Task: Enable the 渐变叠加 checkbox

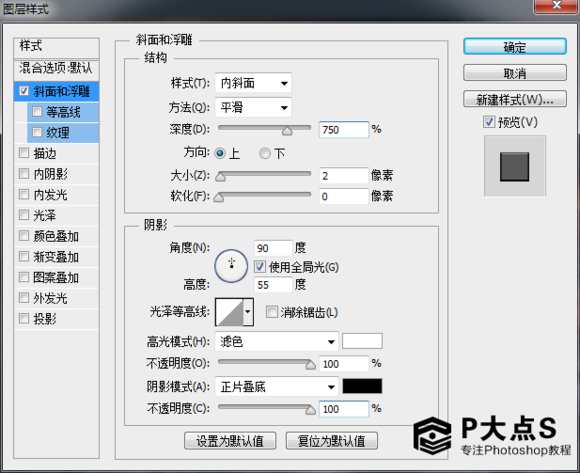Action: [24, 256]
